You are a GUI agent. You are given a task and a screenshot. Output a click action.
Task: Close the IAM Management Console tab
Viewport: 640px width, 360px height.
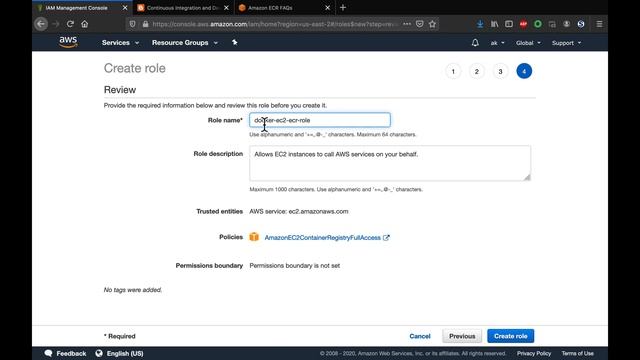[x=125, y=8]
